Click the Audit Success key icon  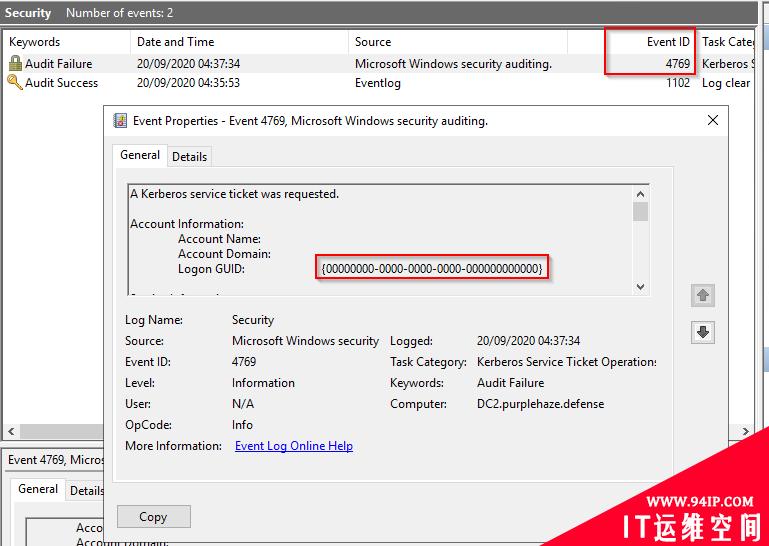click(15, 82)
